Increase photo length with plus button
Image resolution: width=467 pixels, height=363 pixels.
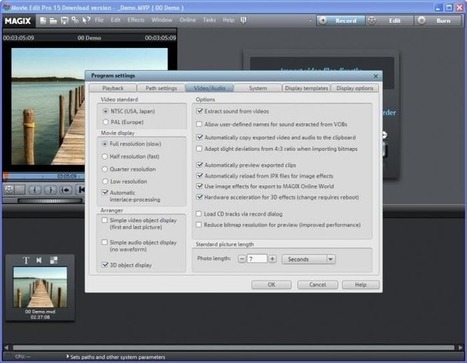273,259
